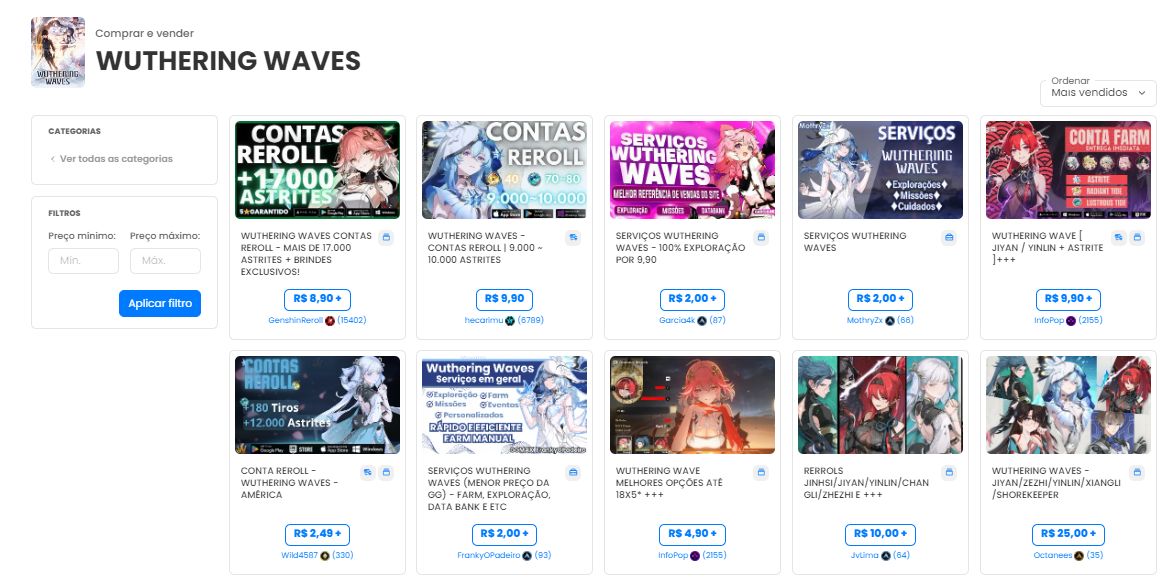
Task: Click the seller badge next to GenshinReroll
Action: pos(330,320)
